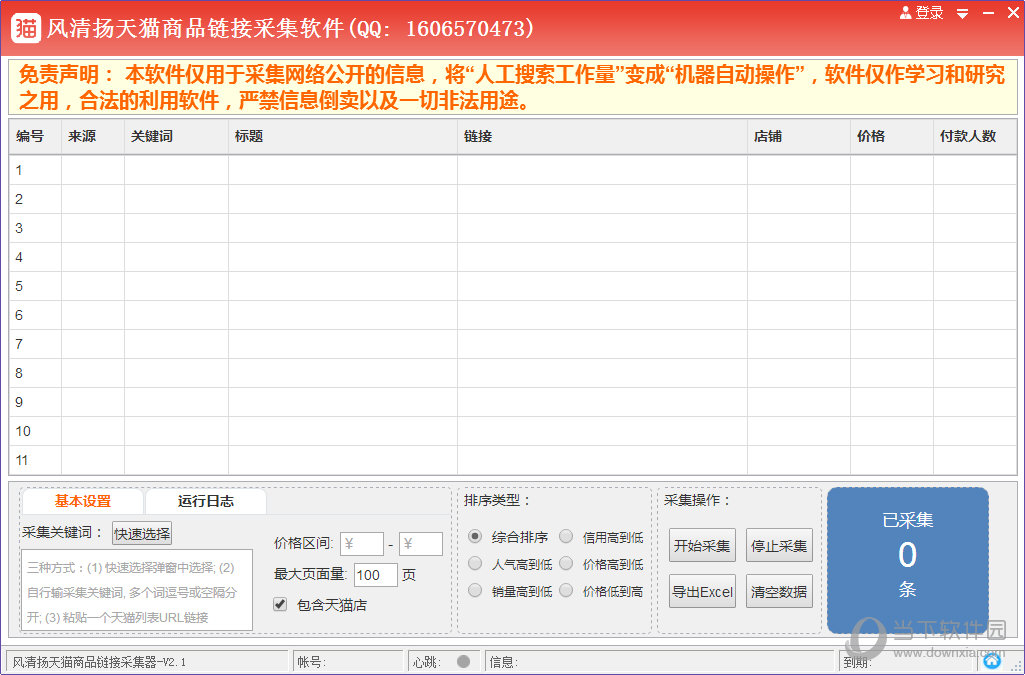Image resolution: width=1025 pixels, height=675 pixels.
Task: Click the 心跳 heartbeat indicator dot
Action: 463,661
